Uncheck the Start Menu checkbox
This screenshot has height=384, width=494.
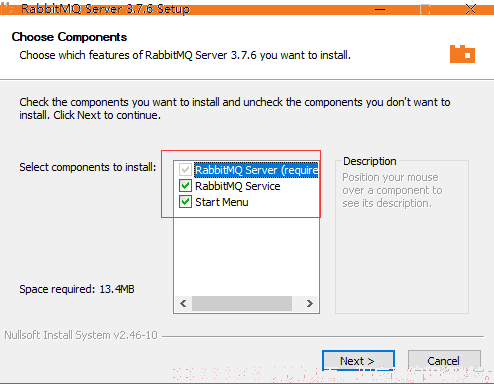(x=185, y=202)
